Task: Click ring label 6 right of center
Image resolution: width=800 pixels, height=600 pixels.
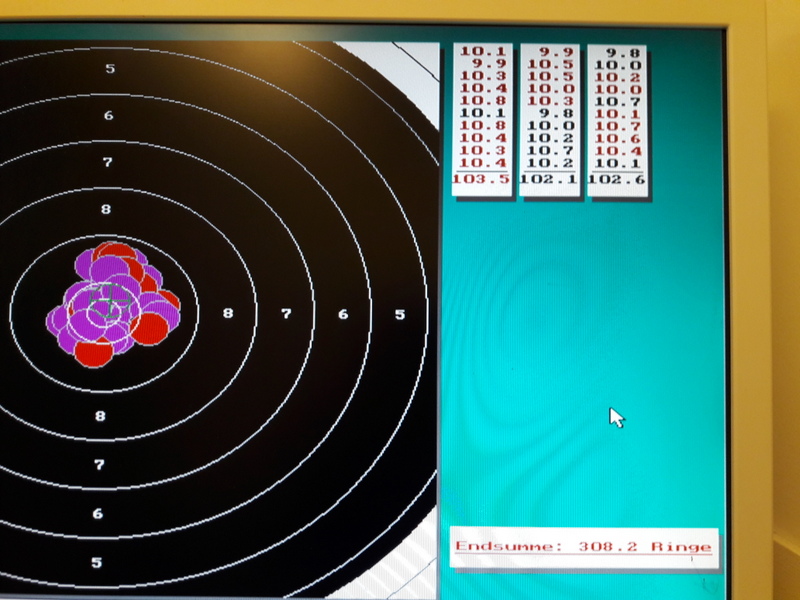Action: click(343, 314)
